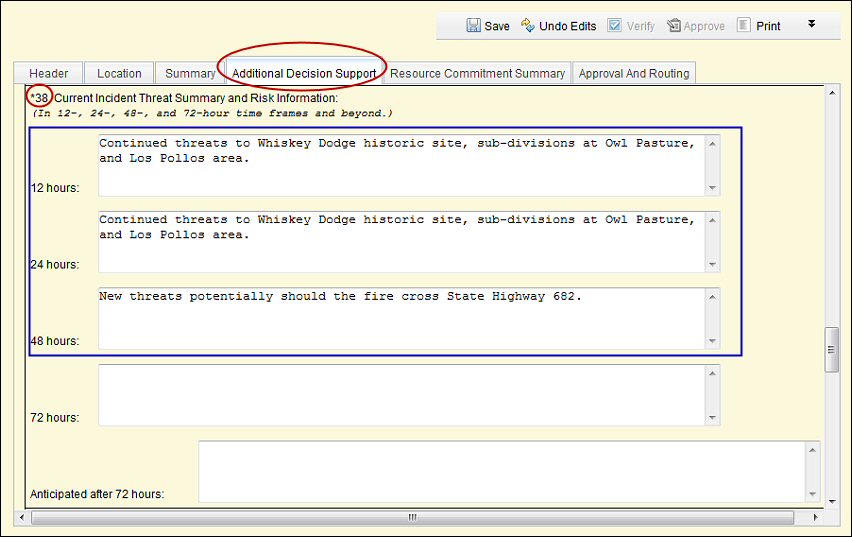Click up arrow of 72 hours field scrollbar
852x537 pixels.
712,373
